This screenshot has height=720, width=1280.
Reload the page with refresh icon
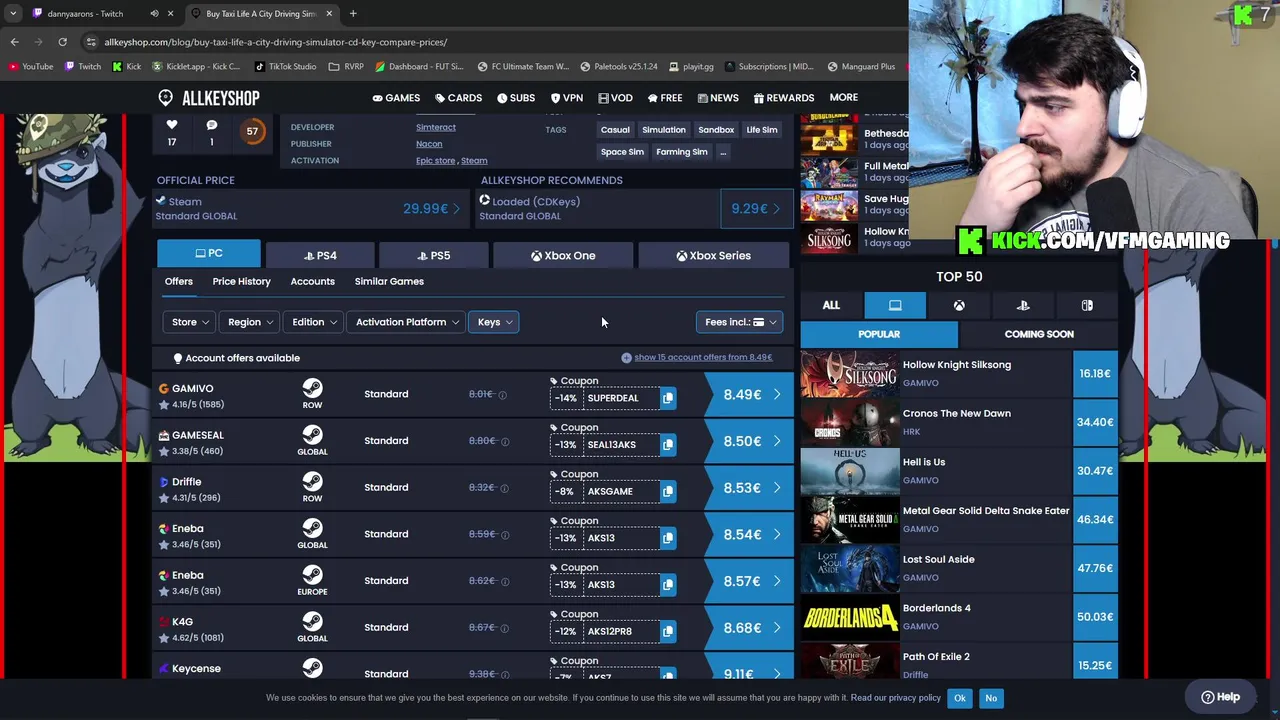click(x=62, y=42)
